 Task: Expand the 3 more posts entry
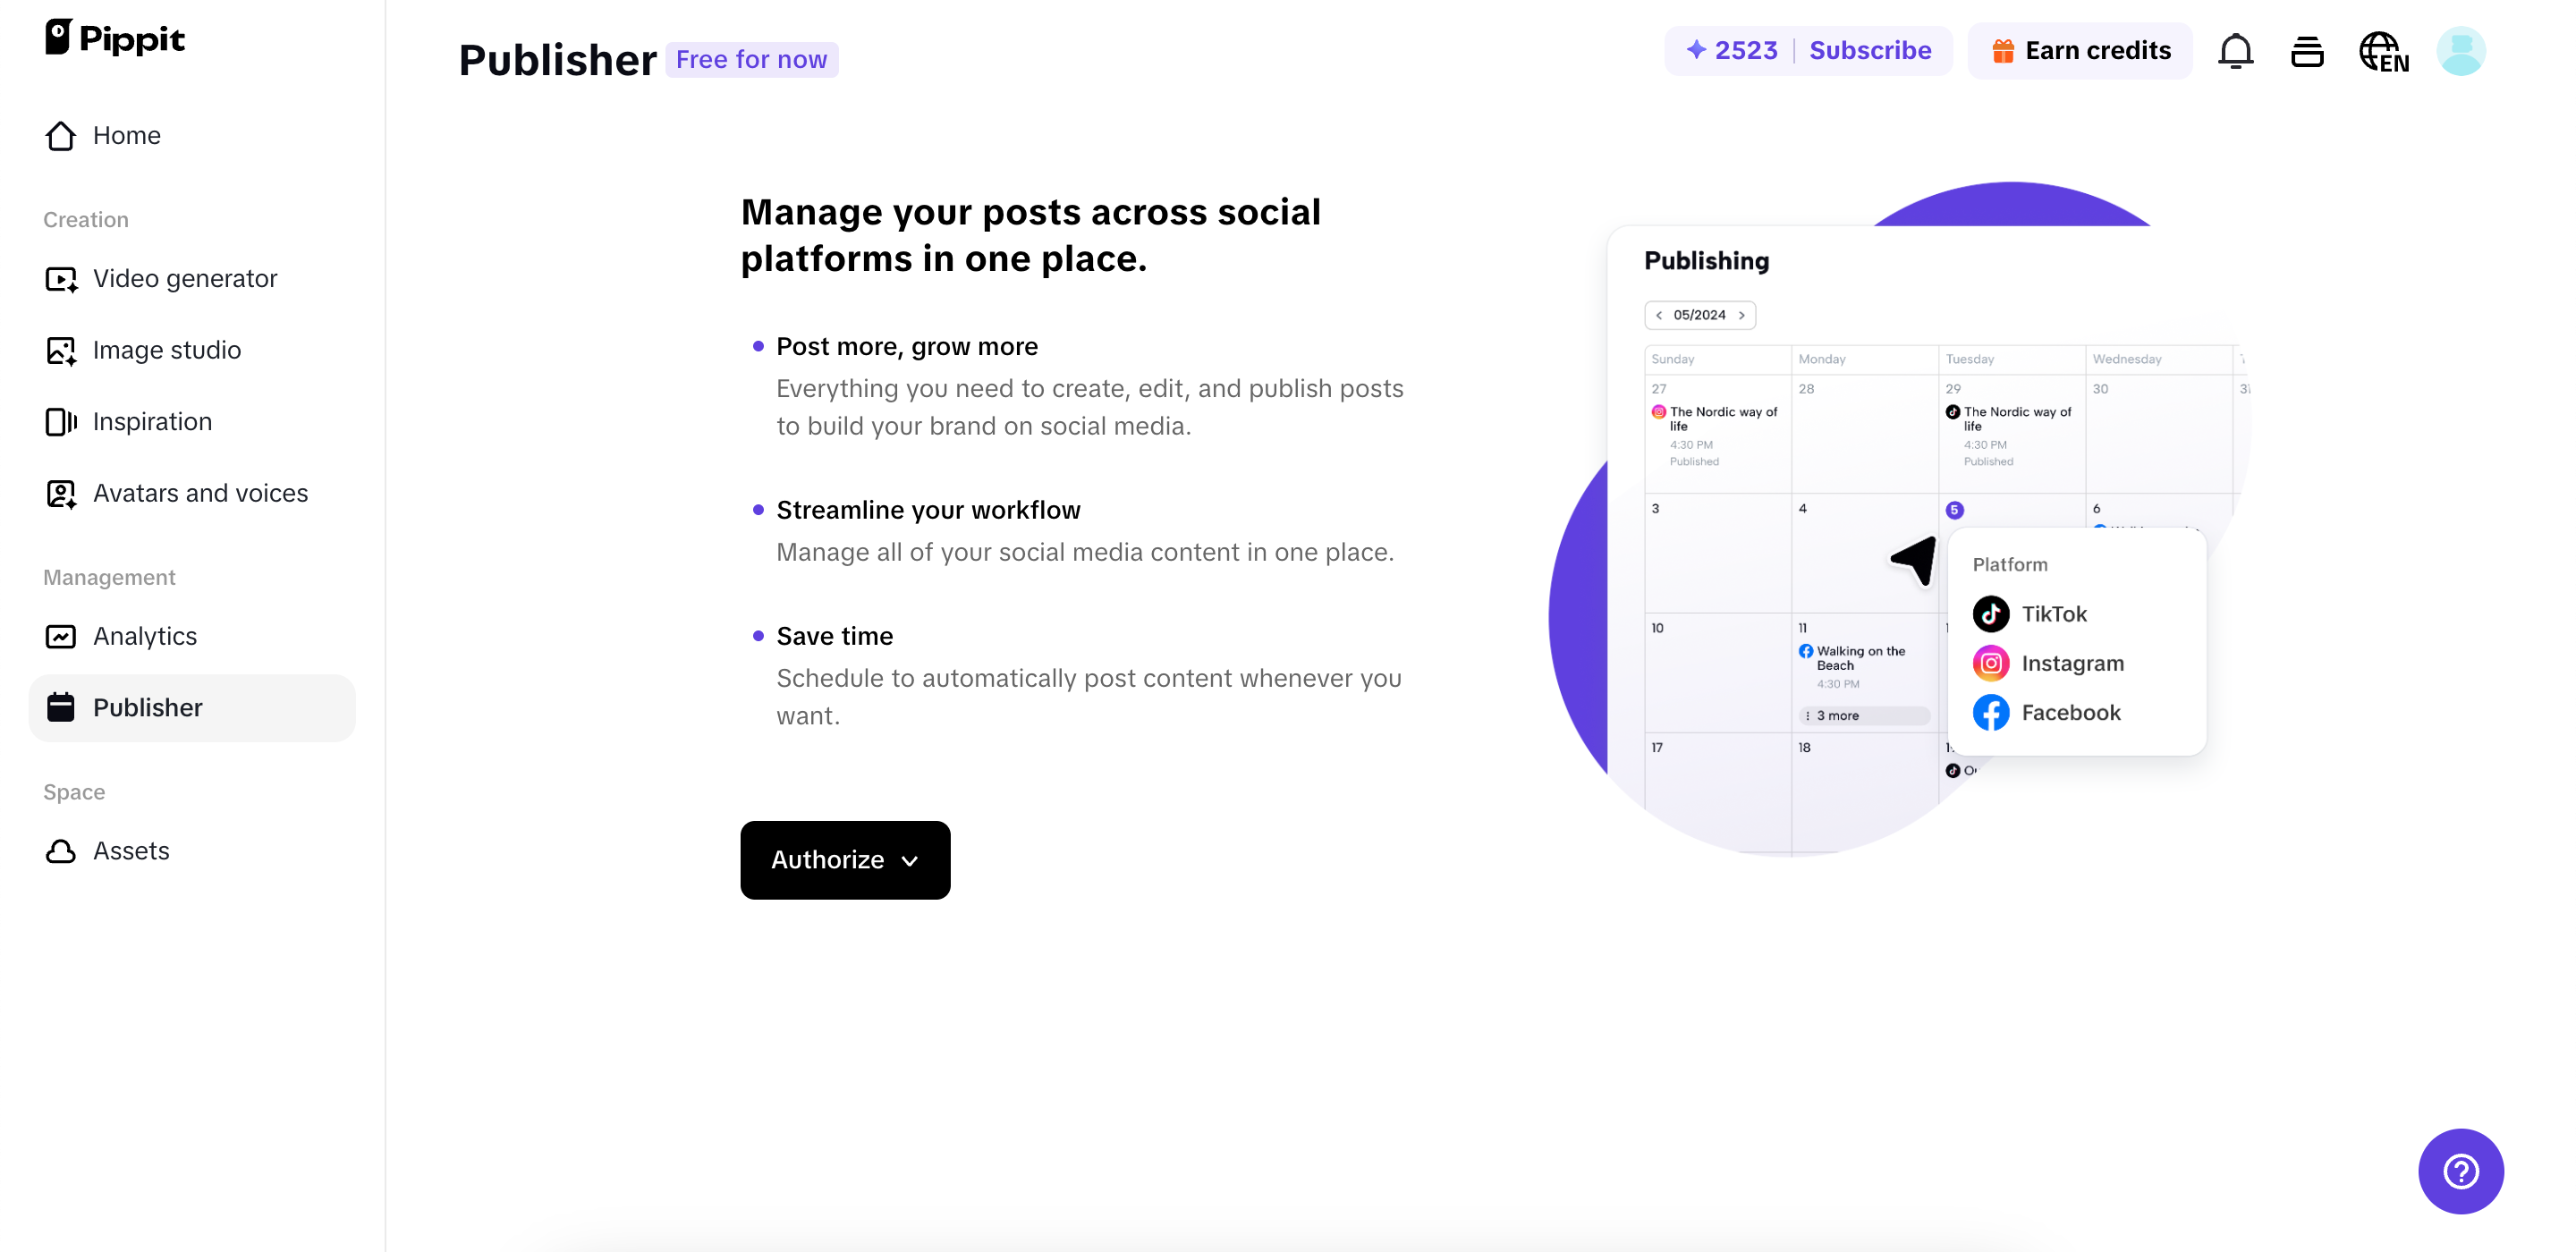click(1838, 715)
